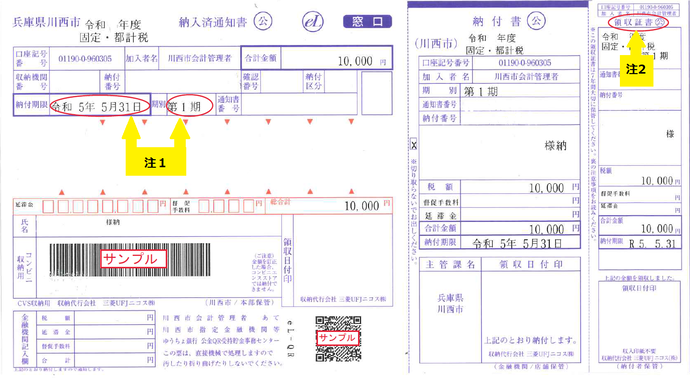
Task: Click the 金融機関記入欄 vertical label
Action: tap(25, 339)
